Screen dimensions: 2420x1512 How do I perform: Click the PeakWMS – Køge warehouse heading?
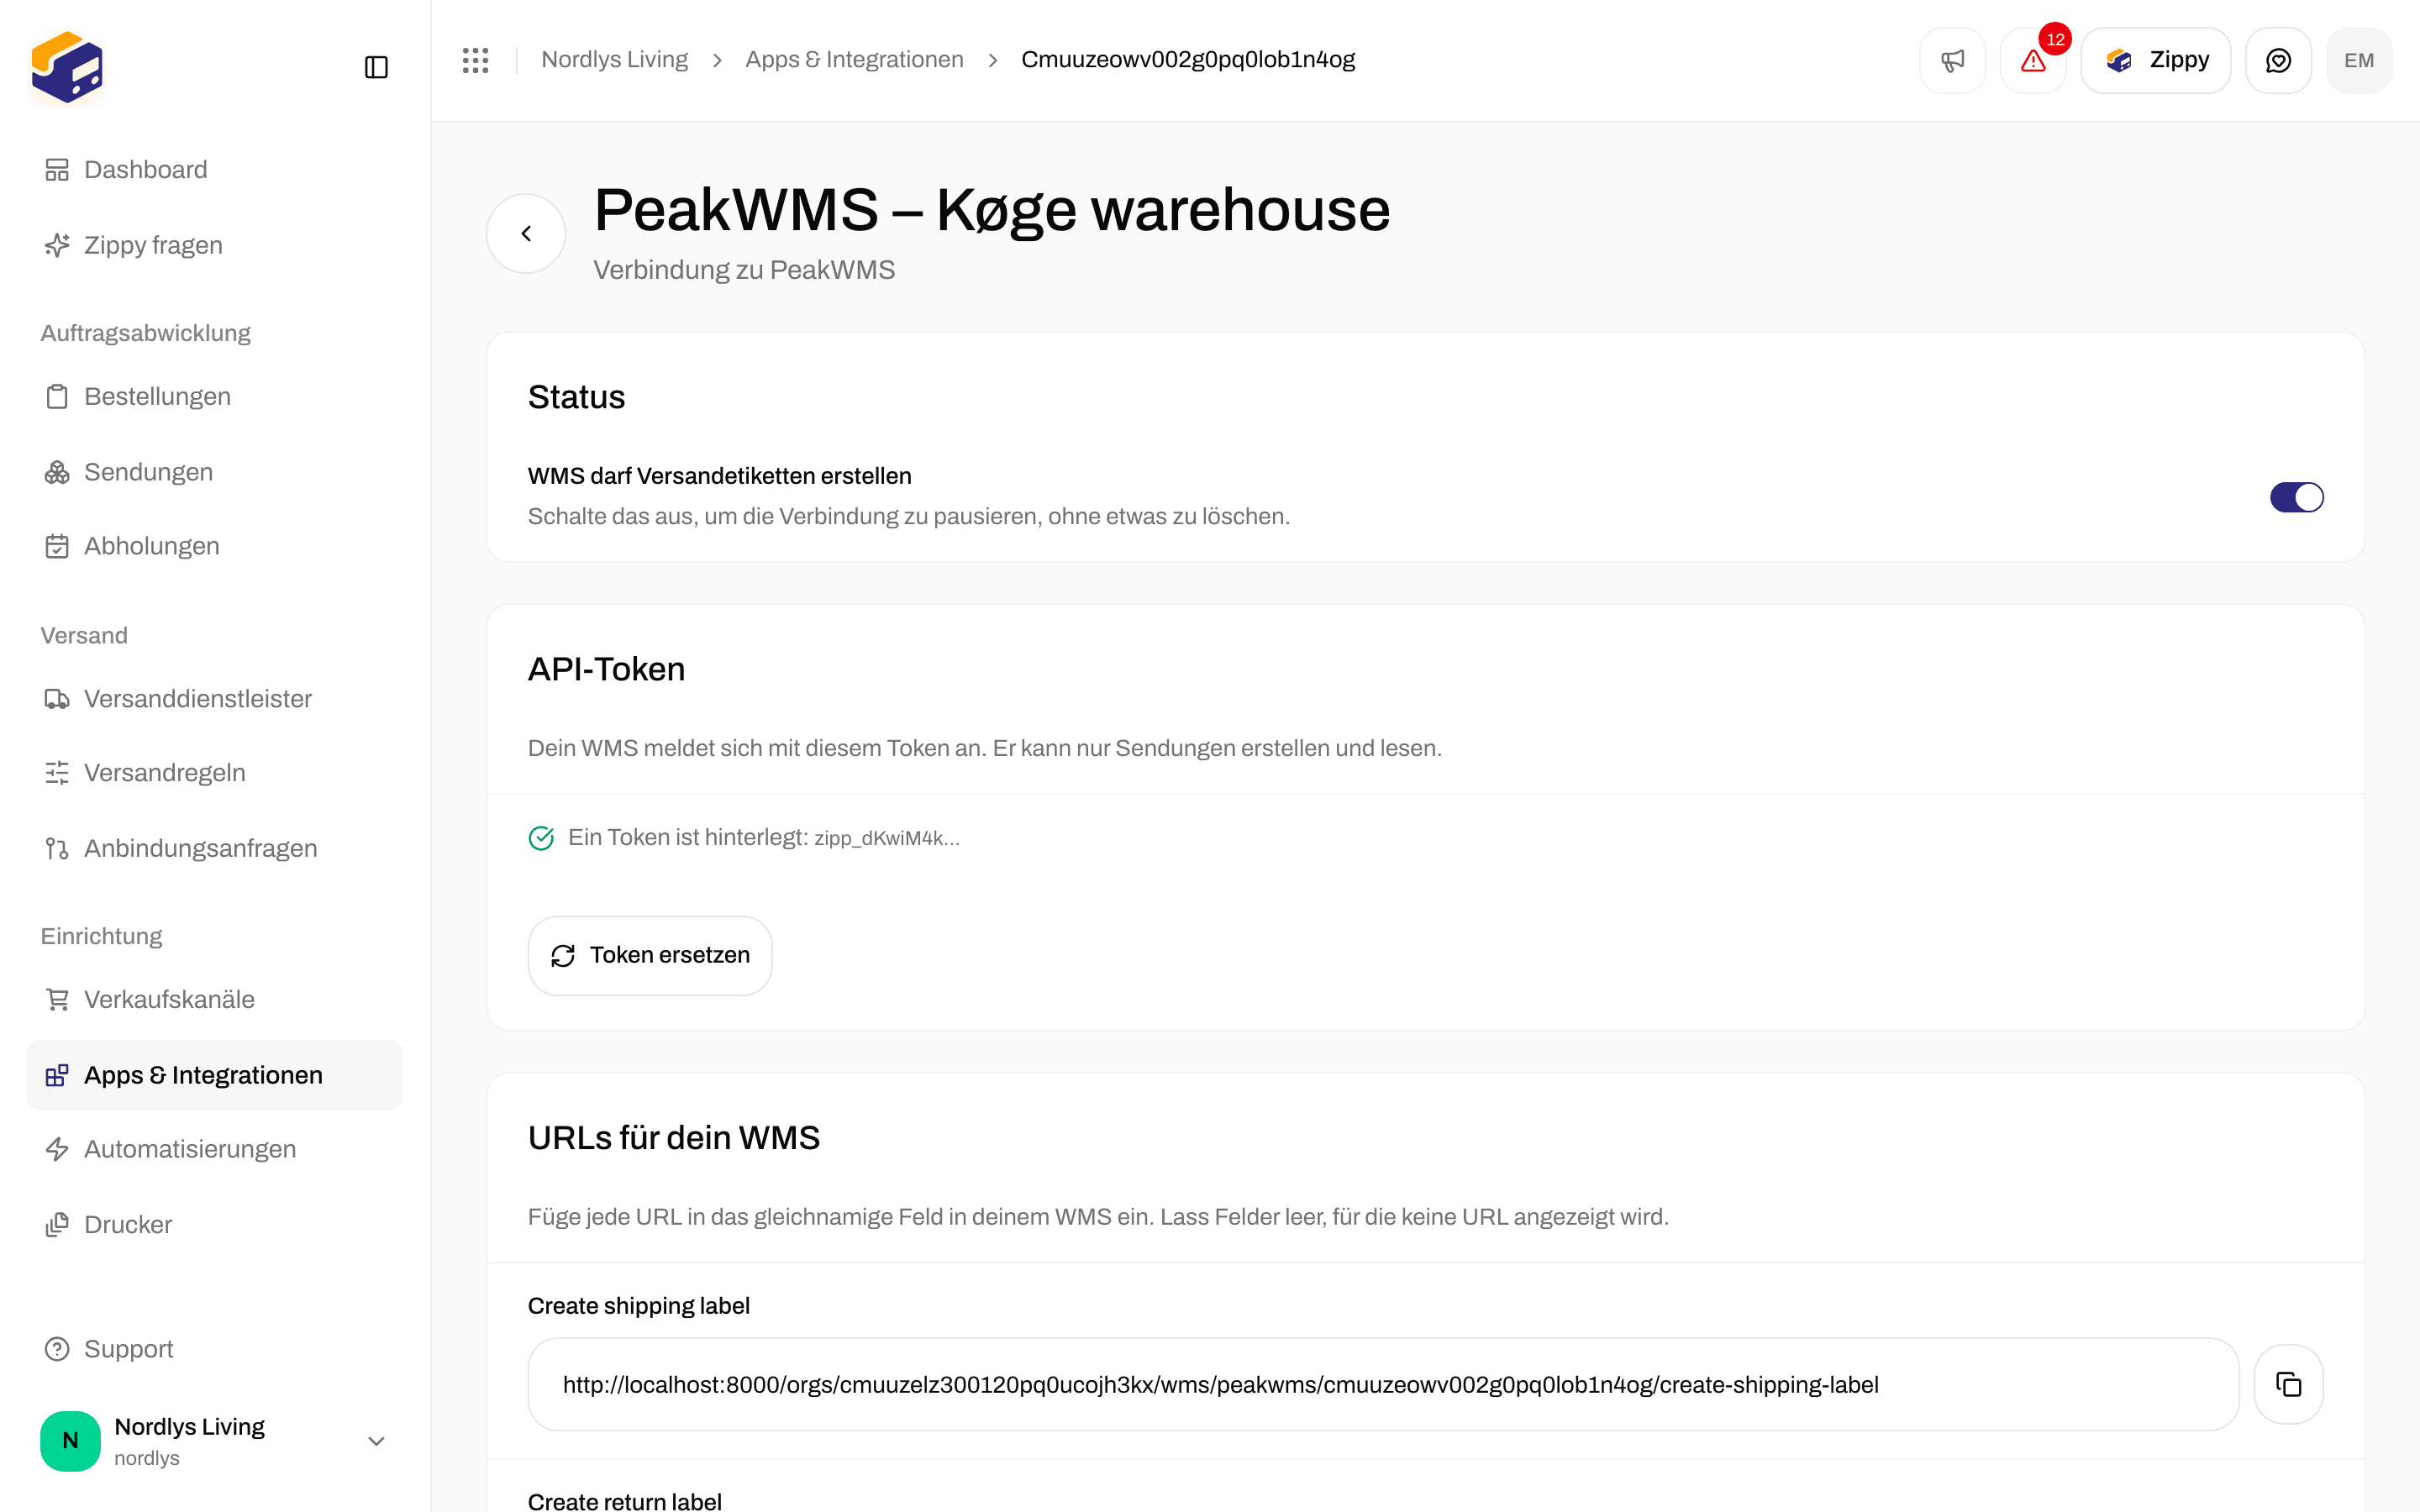tap(991, 210)
